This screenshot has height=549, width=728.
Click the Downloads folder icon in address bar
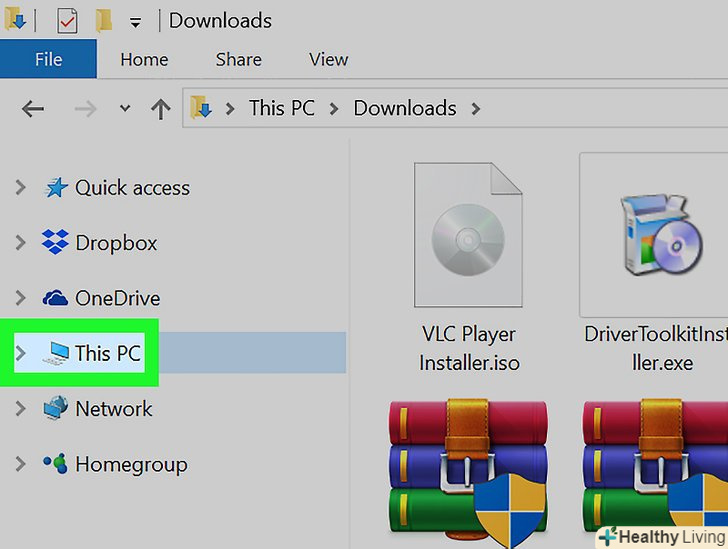coord(202,108)
